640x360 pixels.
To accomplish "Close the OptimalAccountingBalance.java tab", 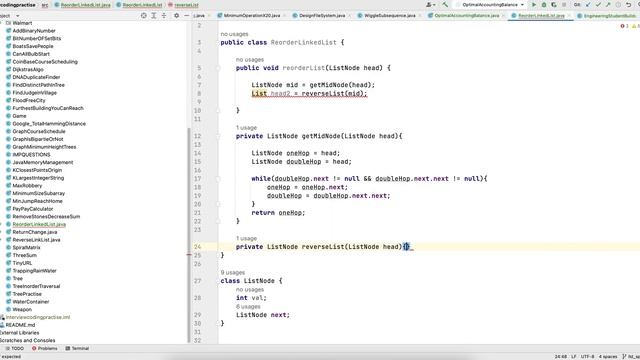I will [502, 16].
